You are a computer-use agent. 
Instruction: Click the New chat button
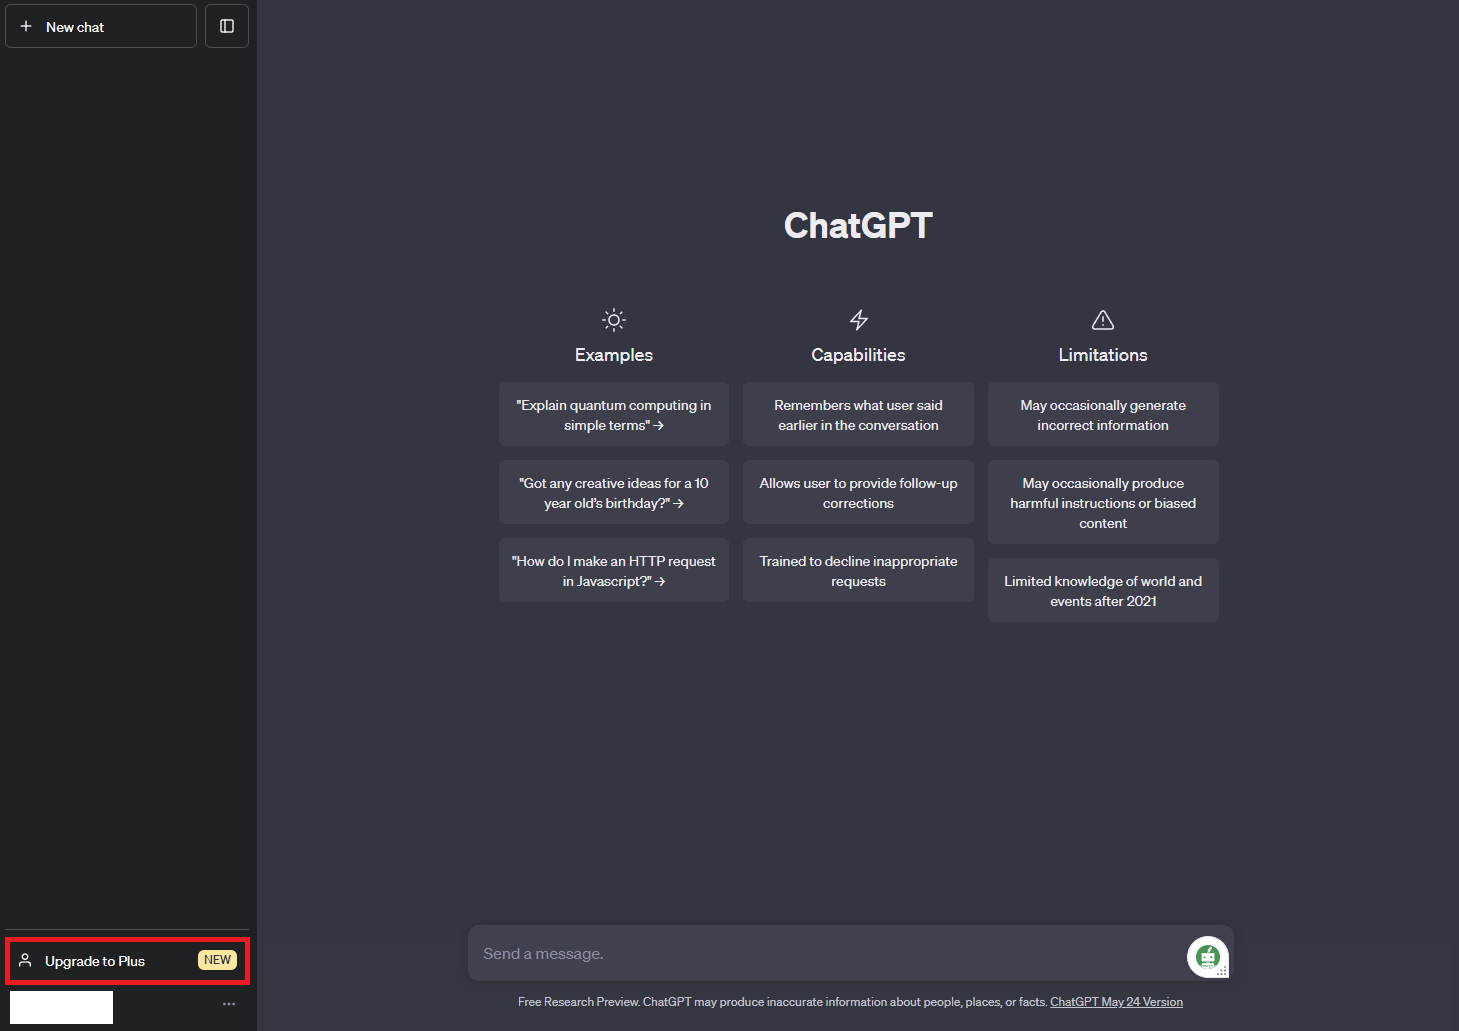click(x=101, y=27)
